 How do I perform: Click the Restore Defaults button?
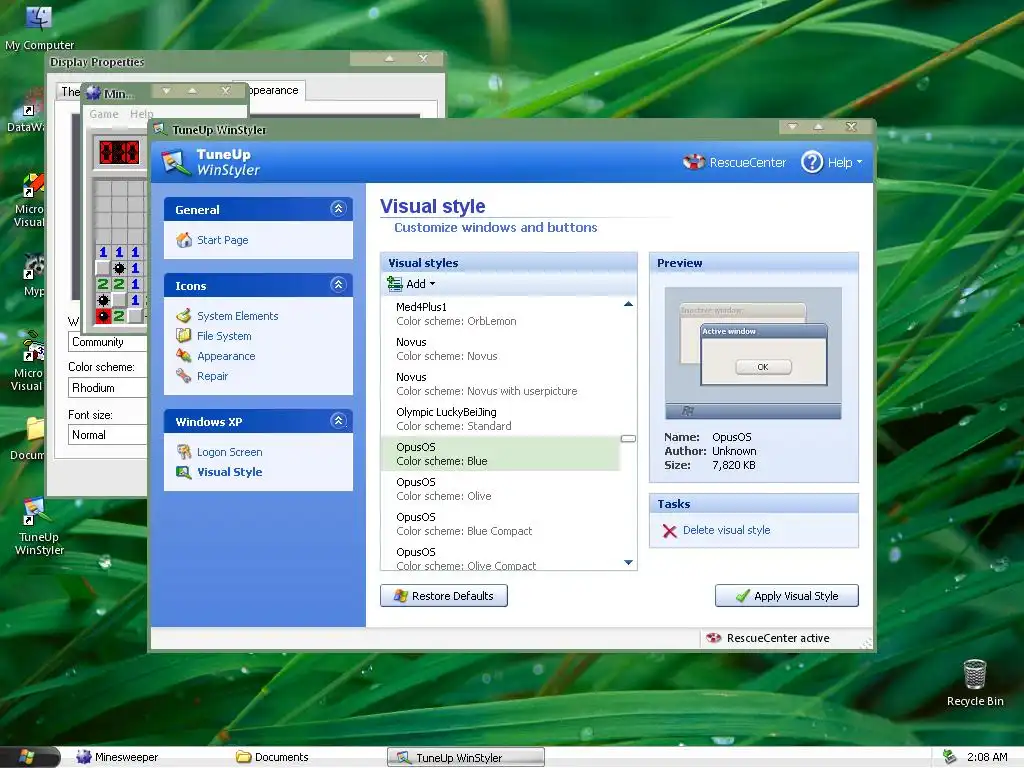click(444, 596)
